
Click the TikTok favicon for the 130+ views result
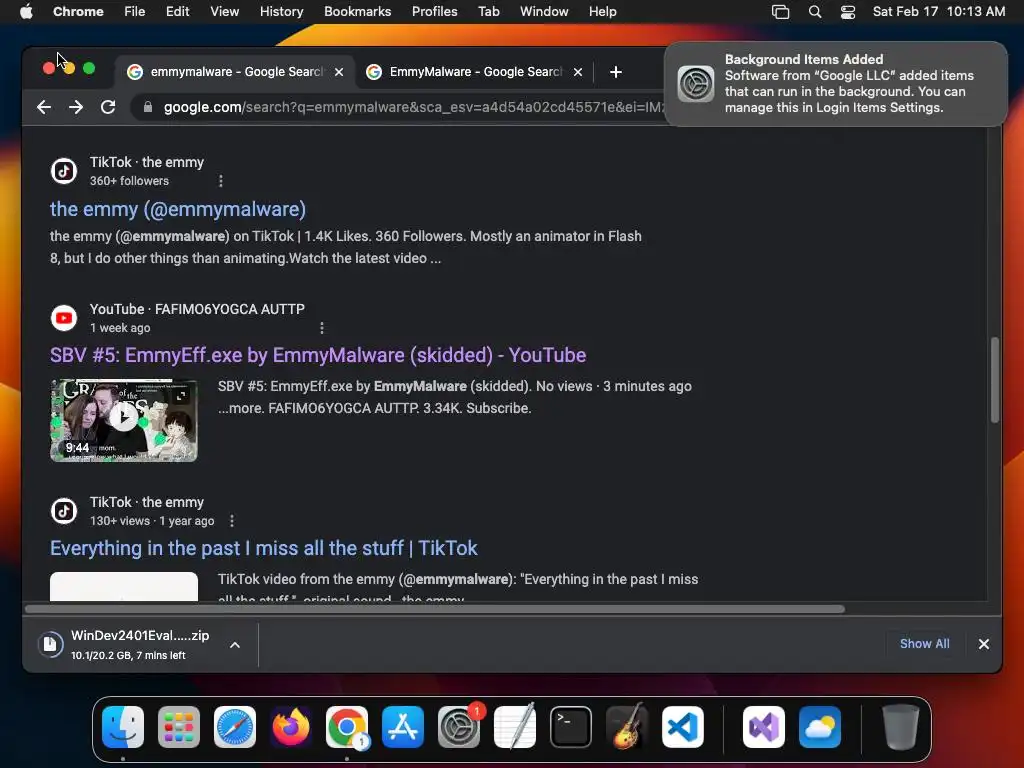pos(64,511)
